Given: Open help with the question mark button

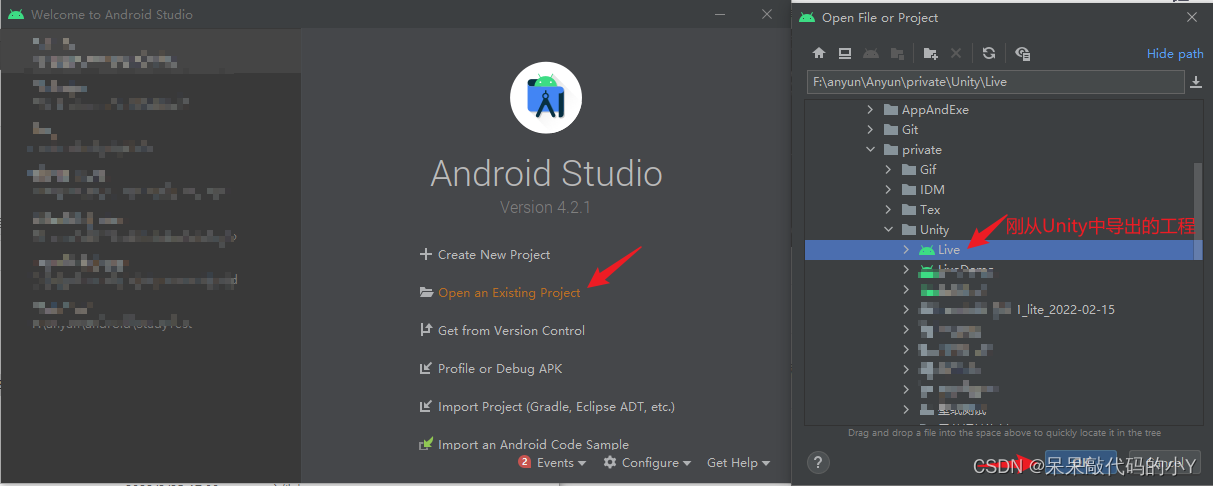Looking at the screenshot, I should (818, 462).
